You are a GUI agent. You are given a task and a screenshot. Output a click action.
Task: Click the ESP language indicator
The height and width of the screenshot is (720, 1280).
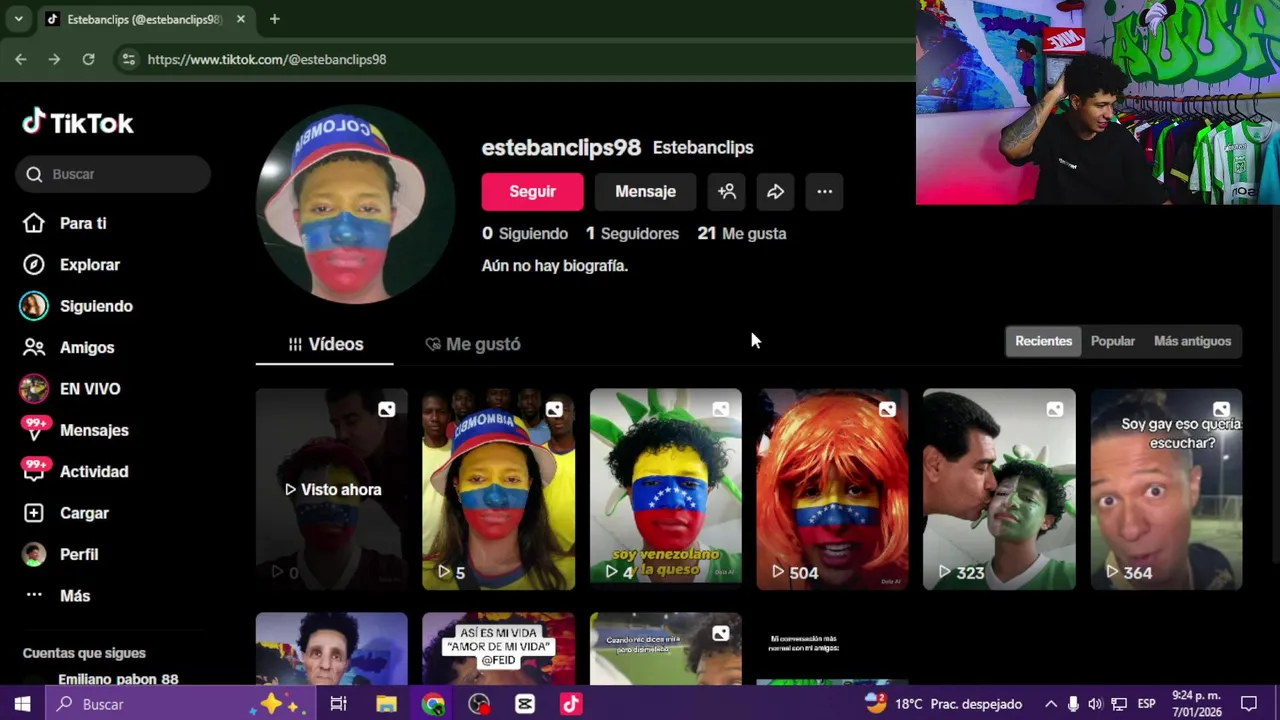tap(1147, 704)
